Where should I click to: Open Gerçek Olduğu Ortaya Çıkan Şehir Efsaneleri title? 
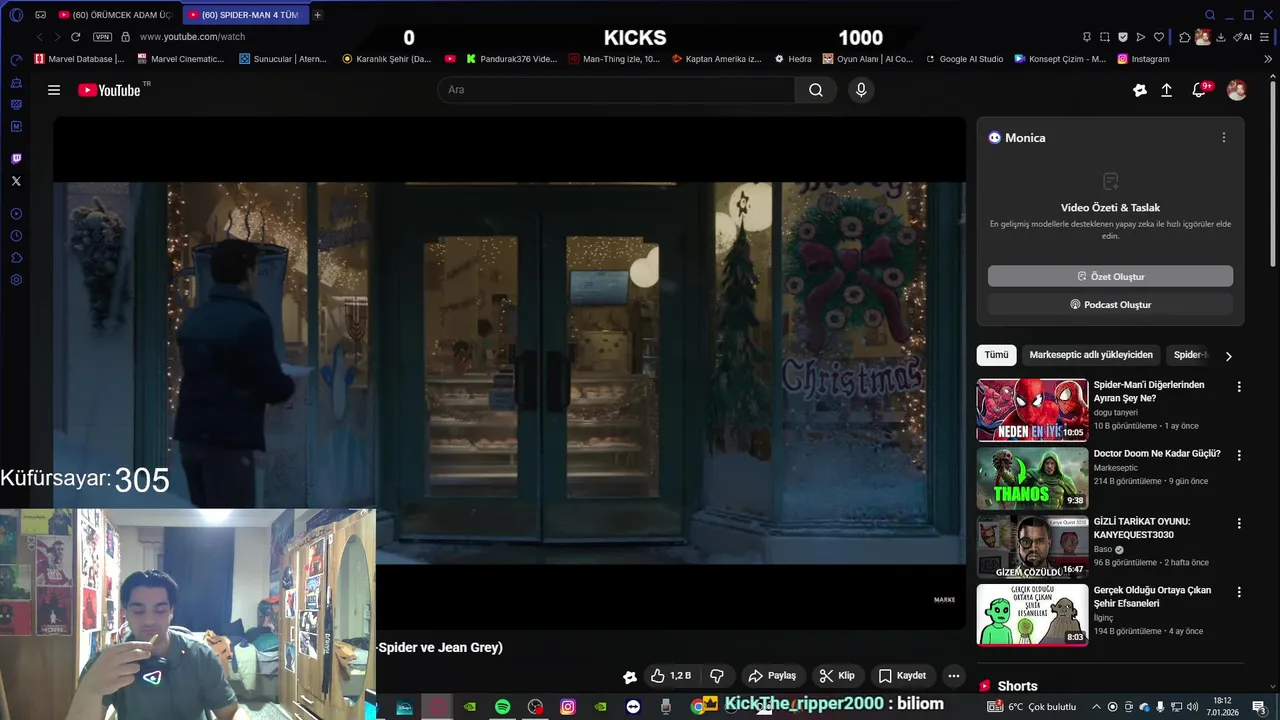click(x=1152, y=597)
